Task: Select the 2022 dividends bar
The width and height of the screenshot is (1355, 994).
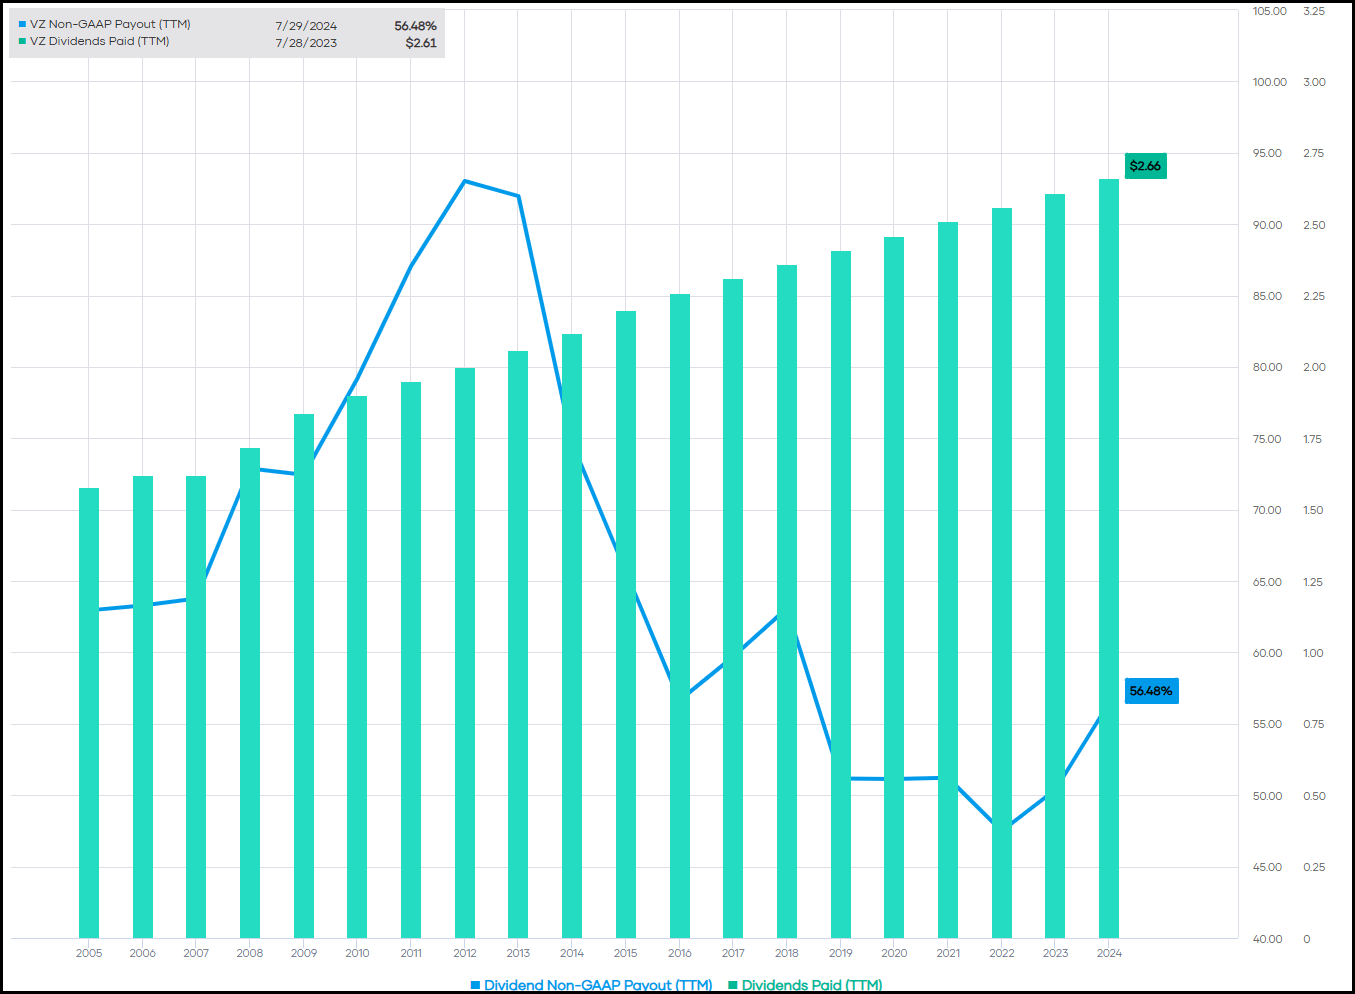Action: coord(1002,573)
